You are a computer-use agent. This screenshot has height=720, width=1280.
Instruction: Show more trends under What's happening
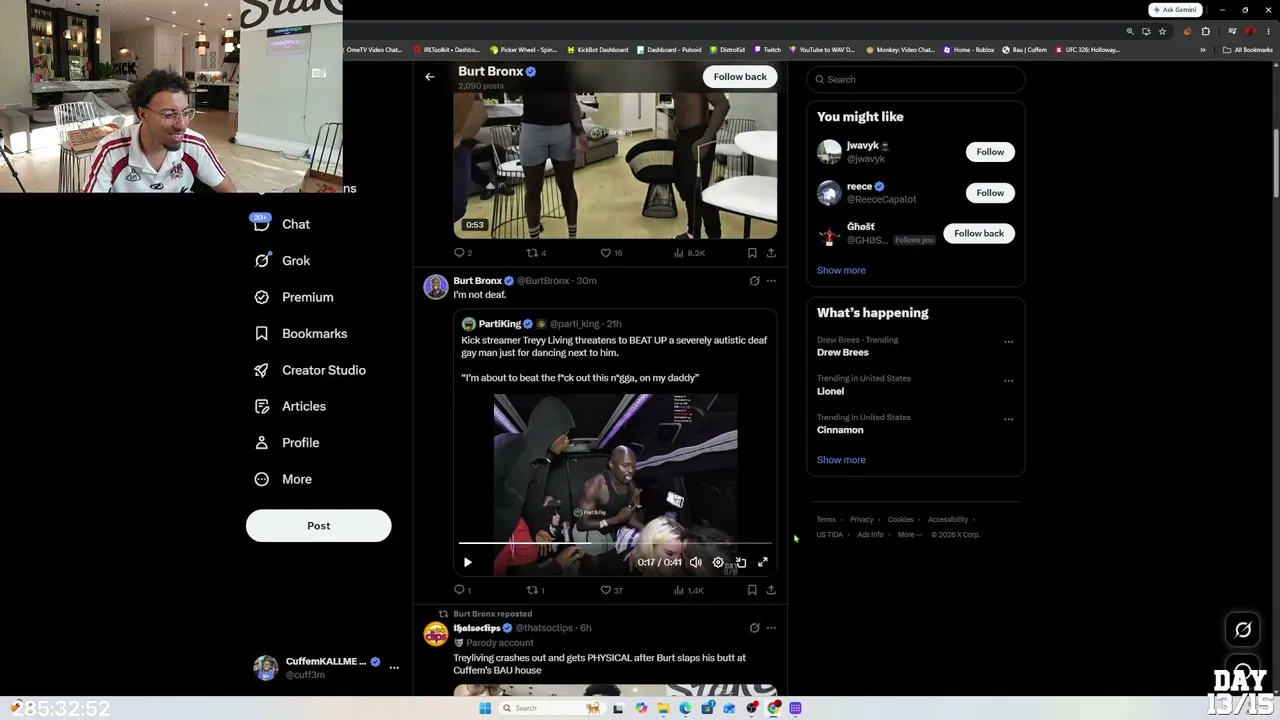click(841, 460)
